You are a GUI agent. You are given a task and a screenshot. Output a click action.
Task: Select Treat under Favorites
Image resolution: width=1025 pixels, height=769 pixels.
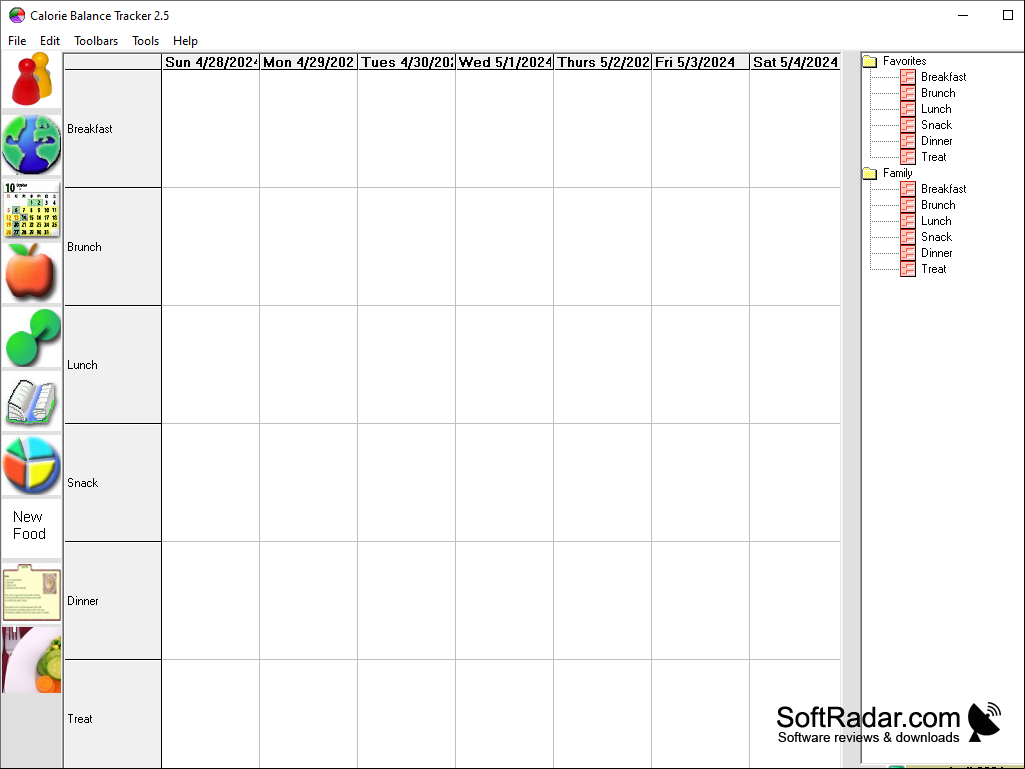(933, 157)
